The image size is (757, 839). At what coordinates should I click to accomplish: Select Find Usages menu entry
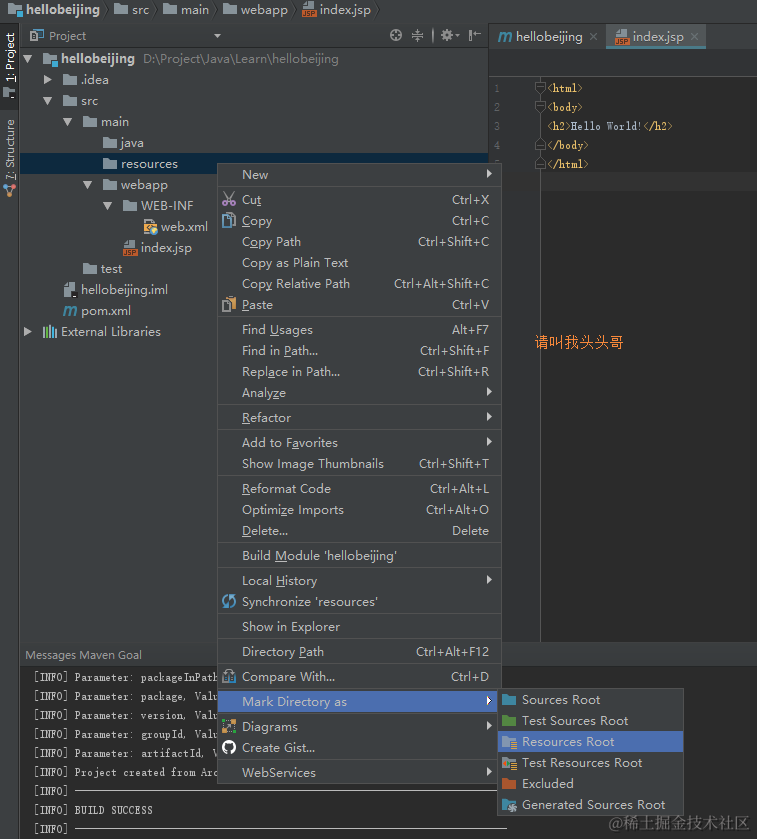(360, 330)
